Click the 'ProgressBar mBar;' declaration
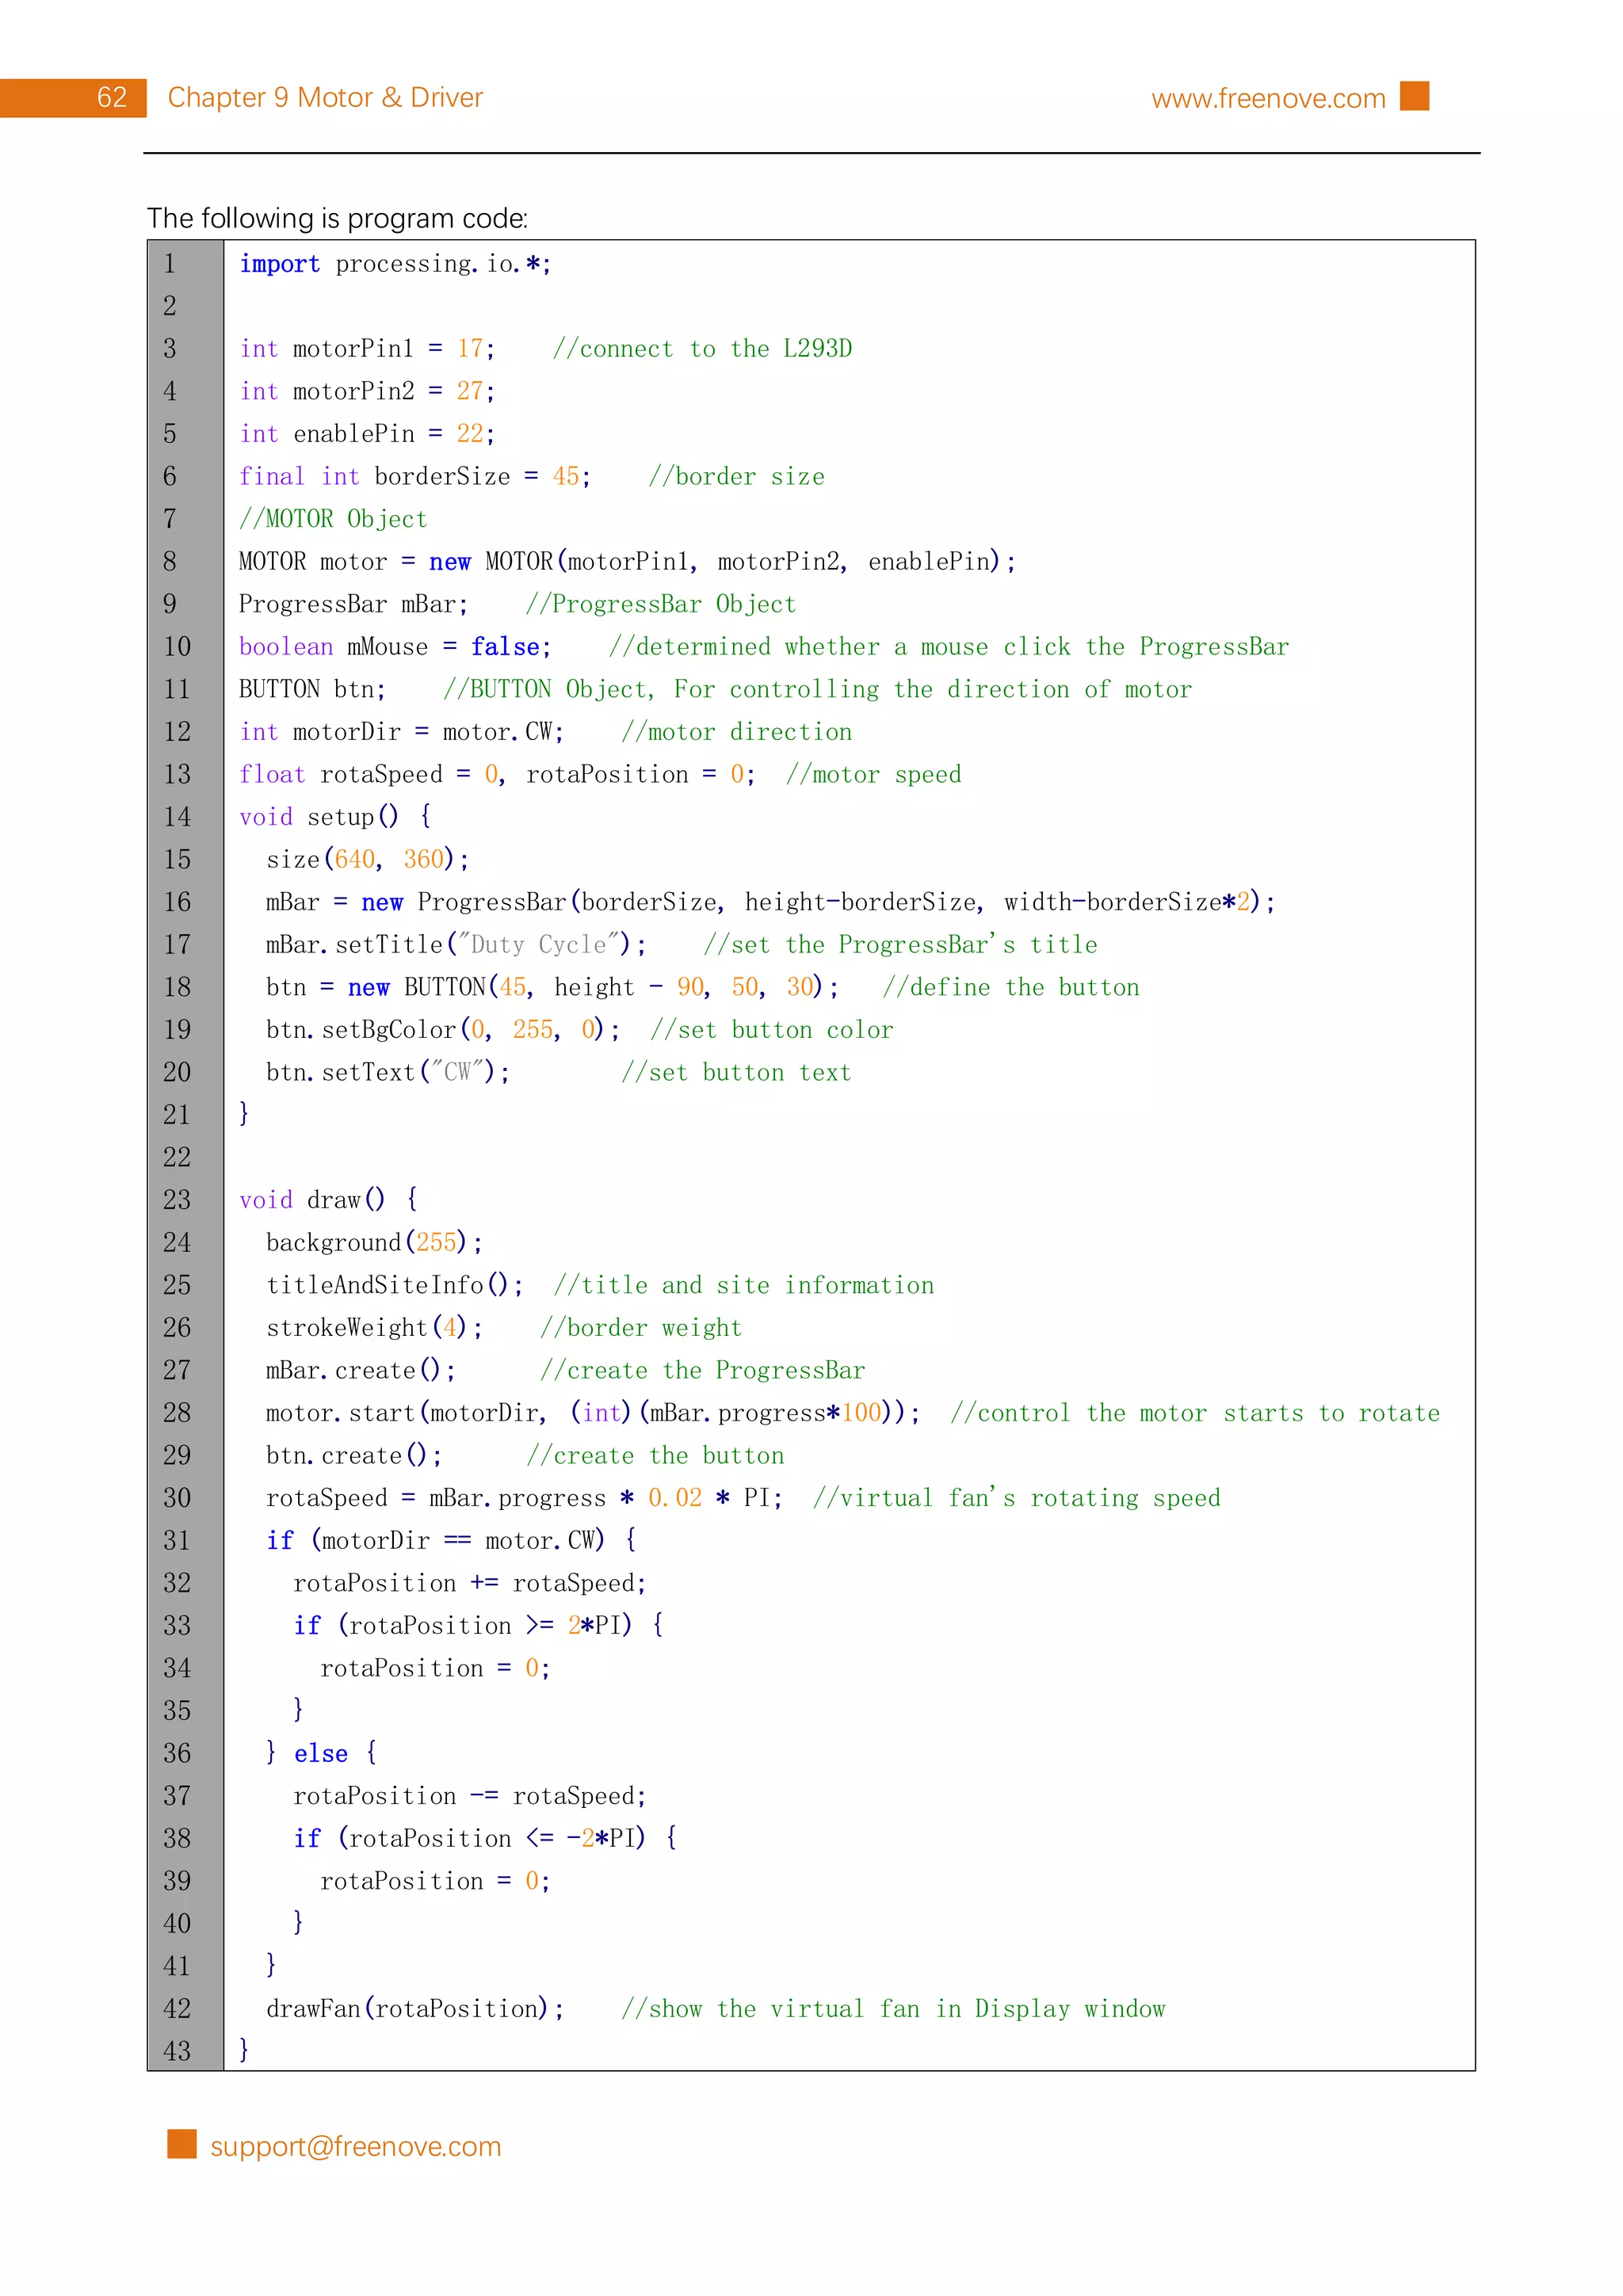 coord(353,604)
